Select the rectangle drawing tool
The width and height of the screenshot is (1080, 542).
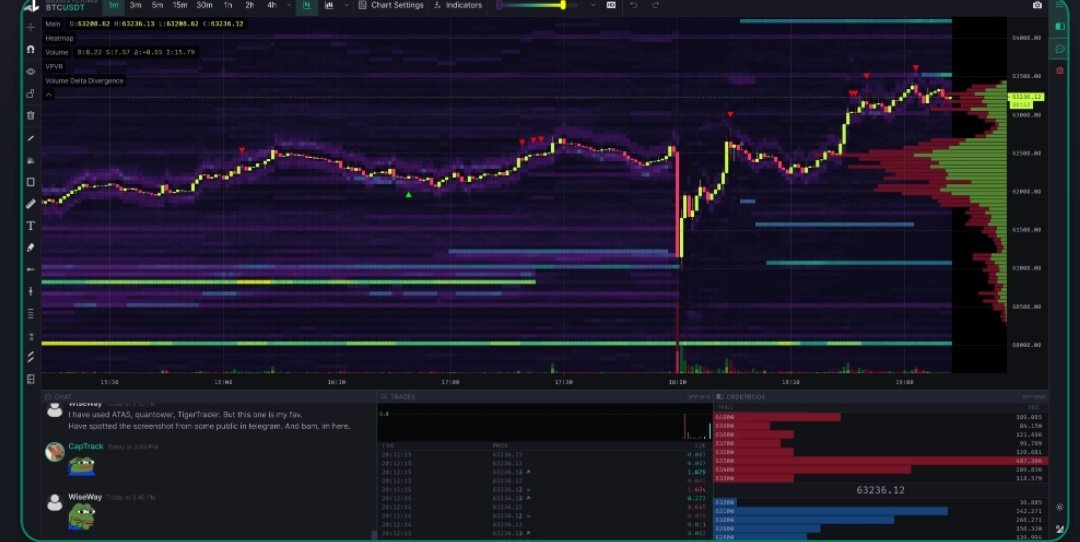tap(30, 182)
